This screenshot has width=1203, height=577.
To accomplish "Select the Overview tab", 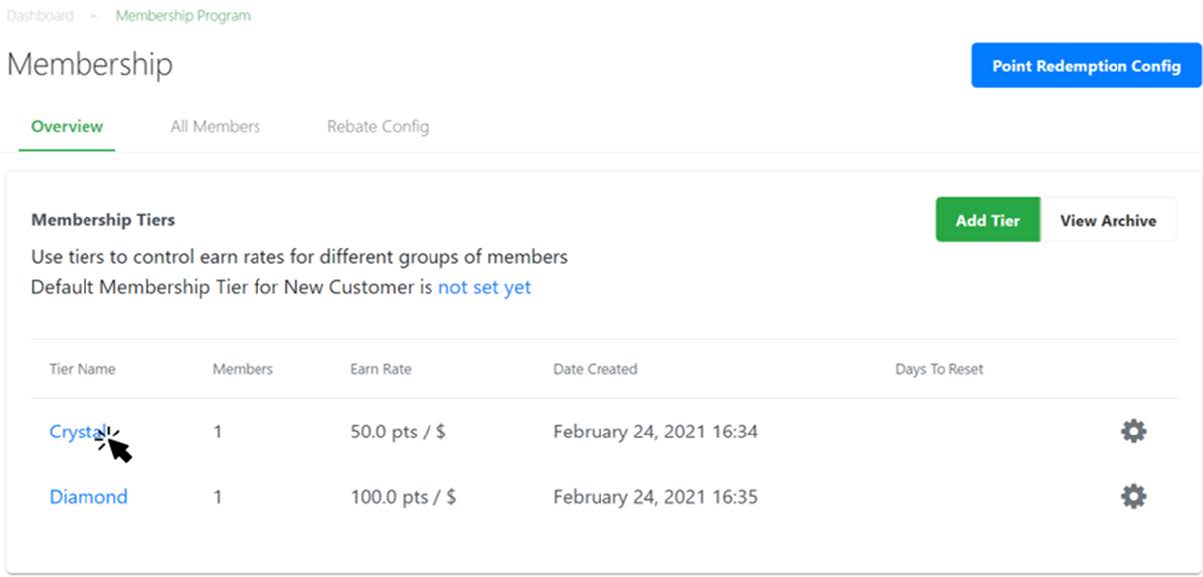I will pyautogui.click(x=67, y=126).
